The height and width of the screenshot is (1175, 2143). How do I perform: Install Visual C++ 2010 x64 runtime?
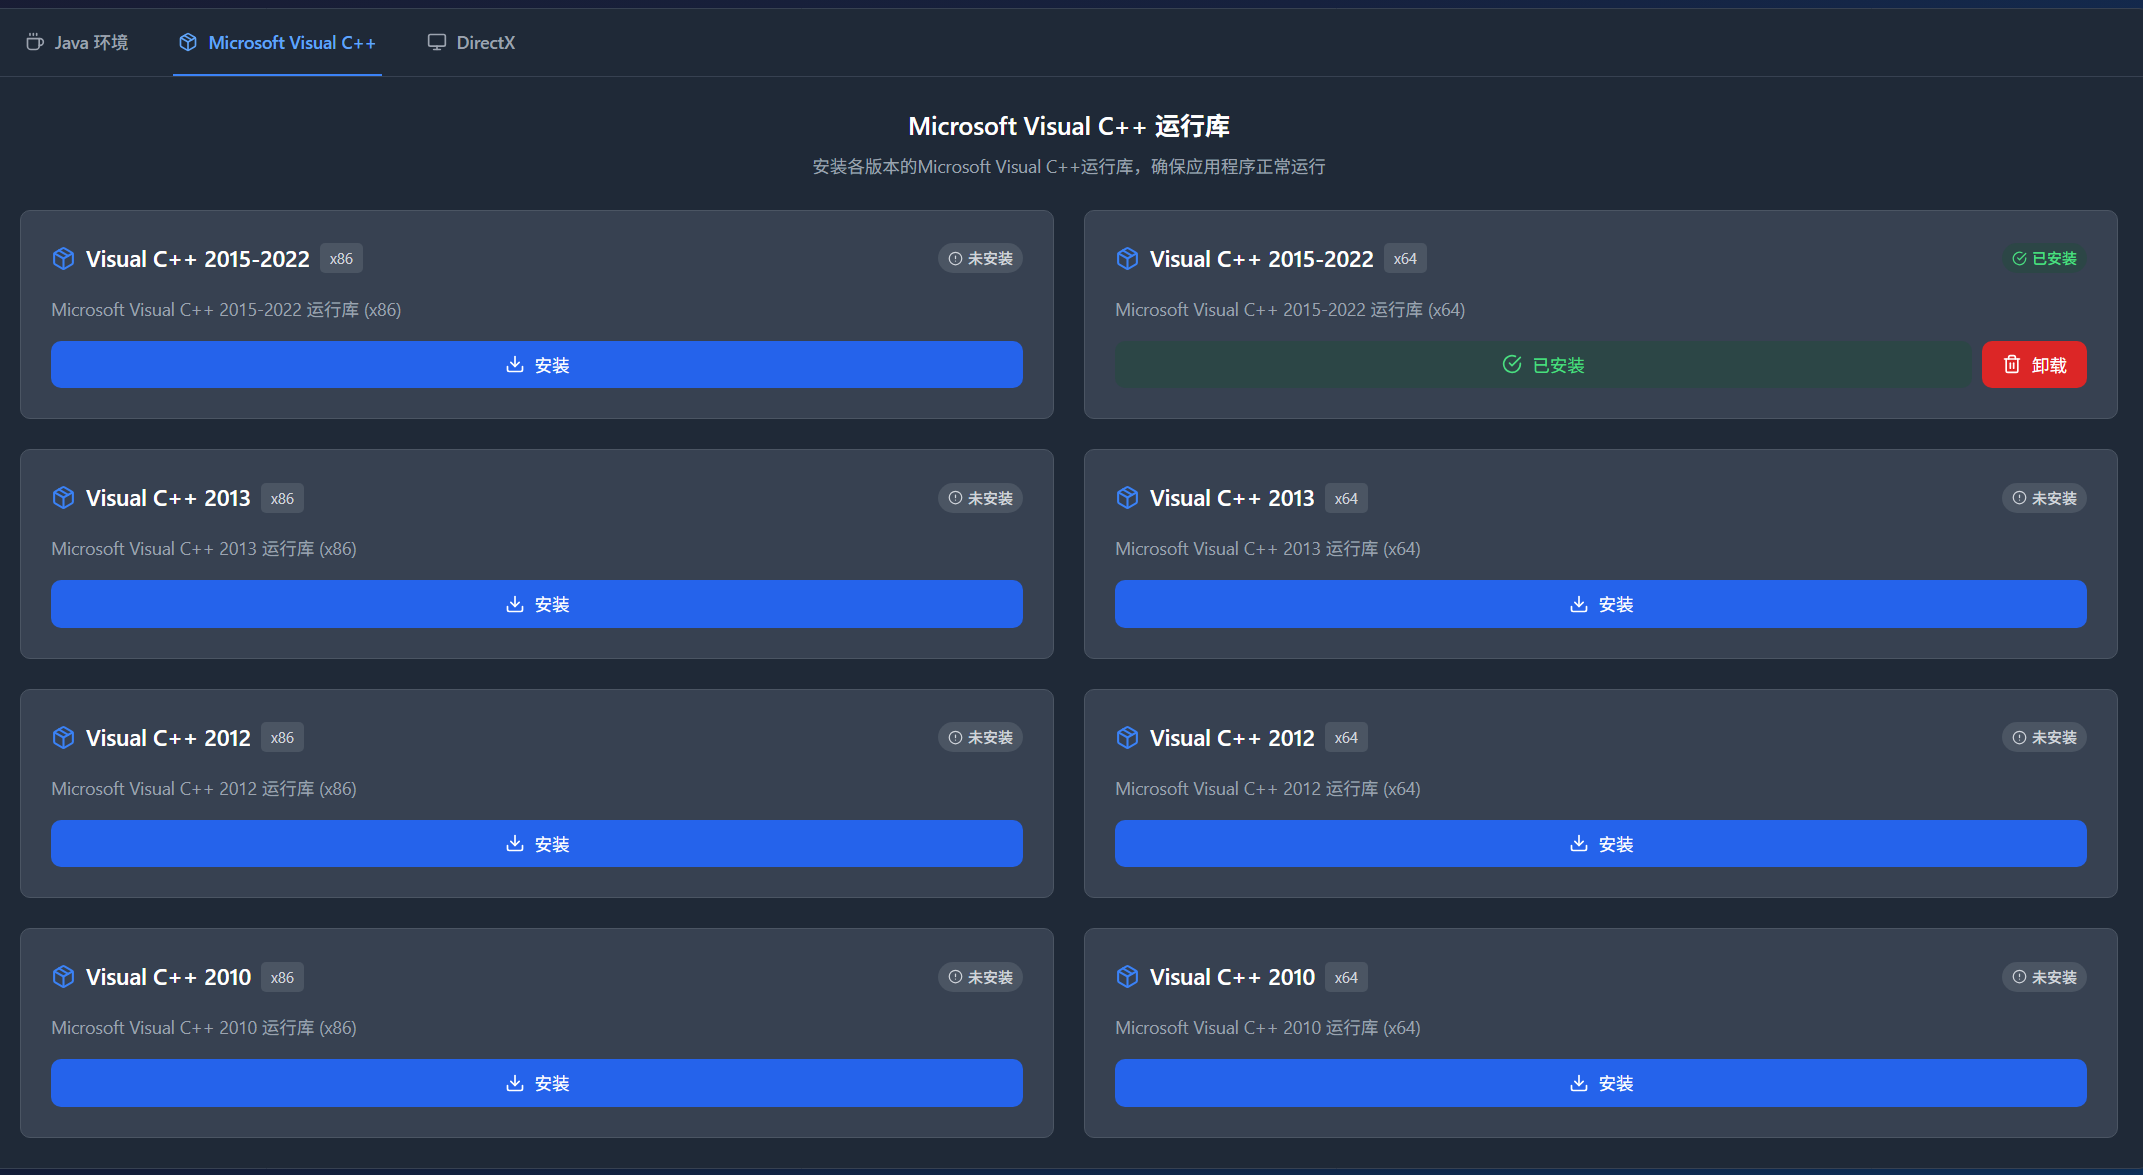(1600, 1083)
